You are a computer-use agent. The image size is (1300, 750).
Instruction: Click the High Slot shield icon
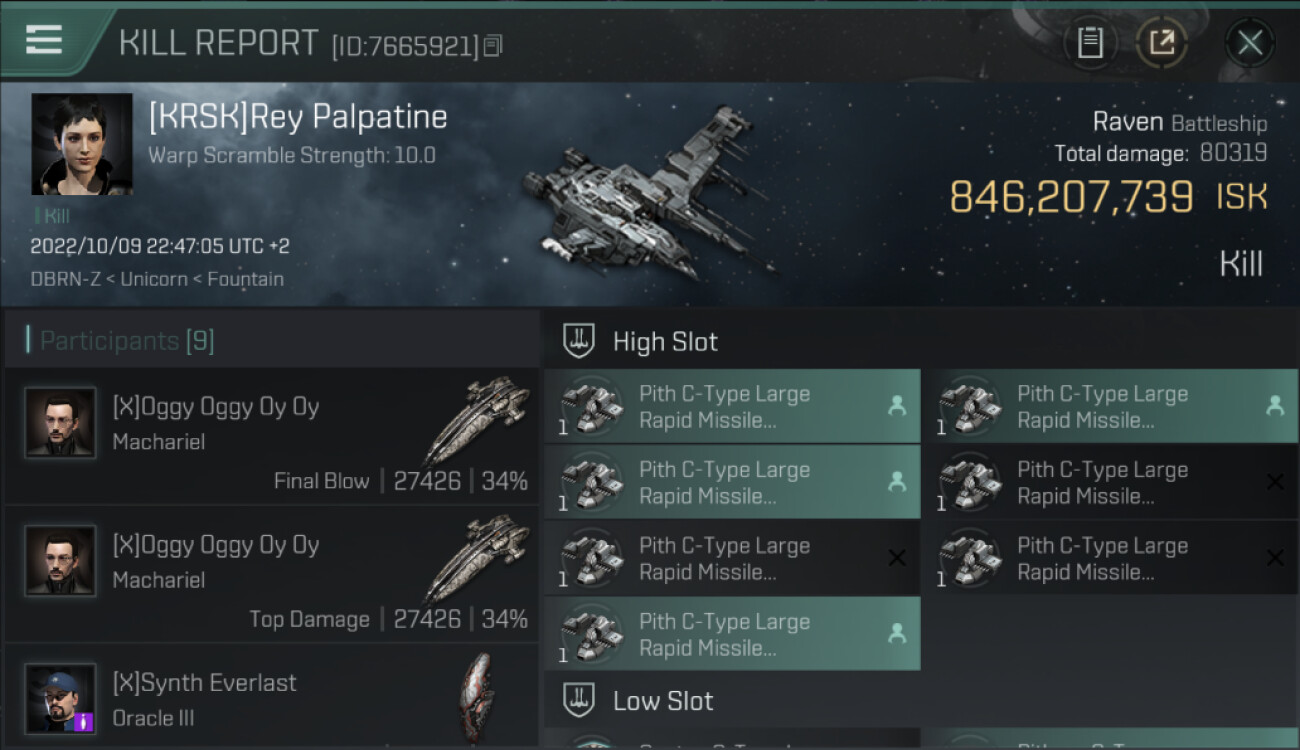coord(579,341)
